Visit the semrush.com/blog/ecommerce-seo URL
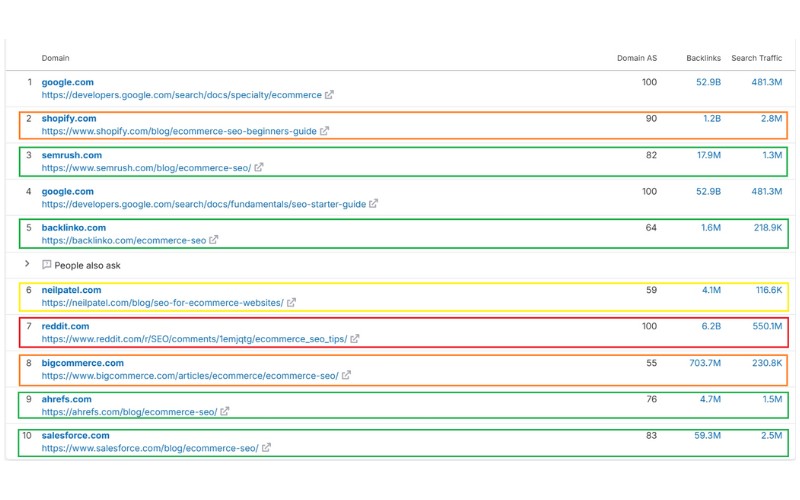This screenshot has width=800, height=500. (x=146, y=168)
